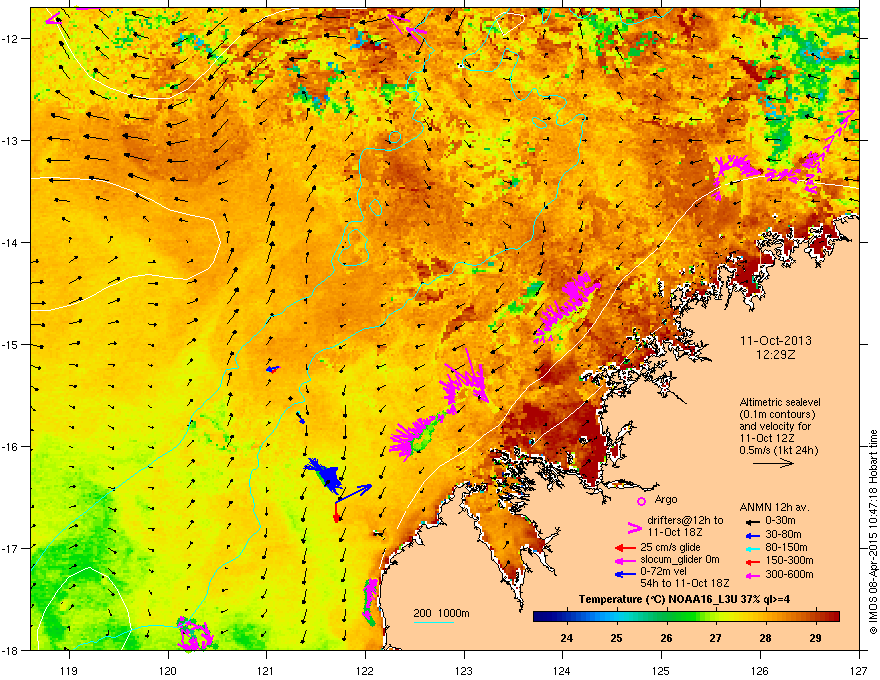This screenshot has width=880, height=680.
Task: Click the latitude axis label -15
Action: pyautogui.click(x=11, y=344)
